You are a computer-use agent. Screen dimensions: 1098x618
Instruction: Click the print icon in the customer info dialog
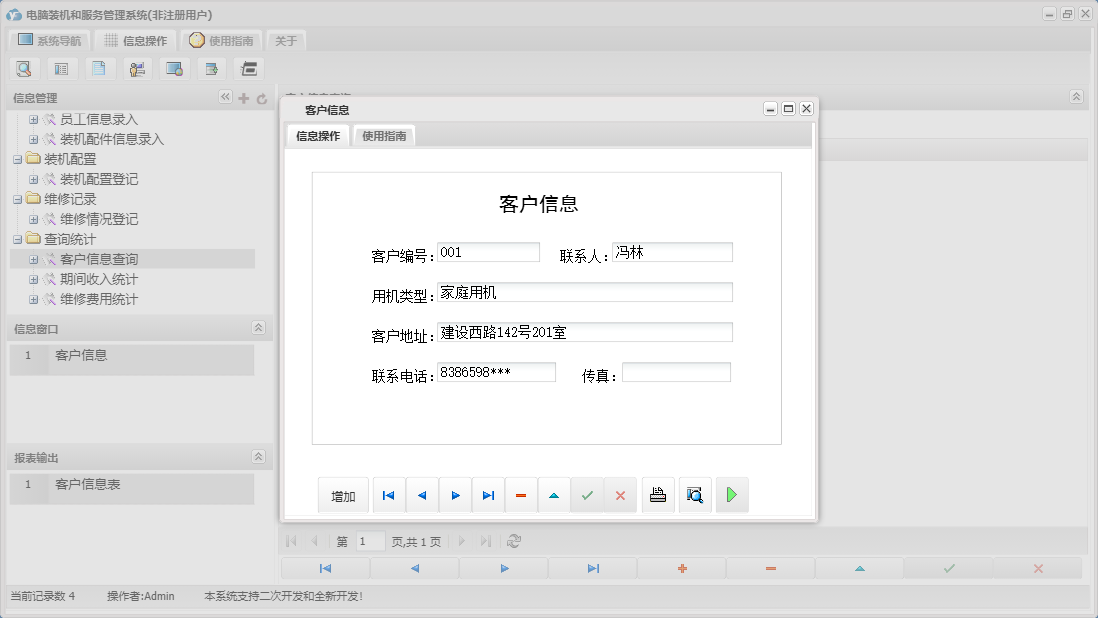pos(657,494)
